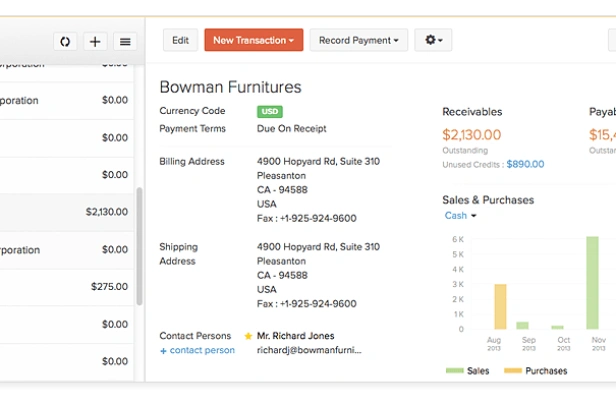Open the gear settings dropdown
Screen dimensions: 616x405
tap(433, 40)
